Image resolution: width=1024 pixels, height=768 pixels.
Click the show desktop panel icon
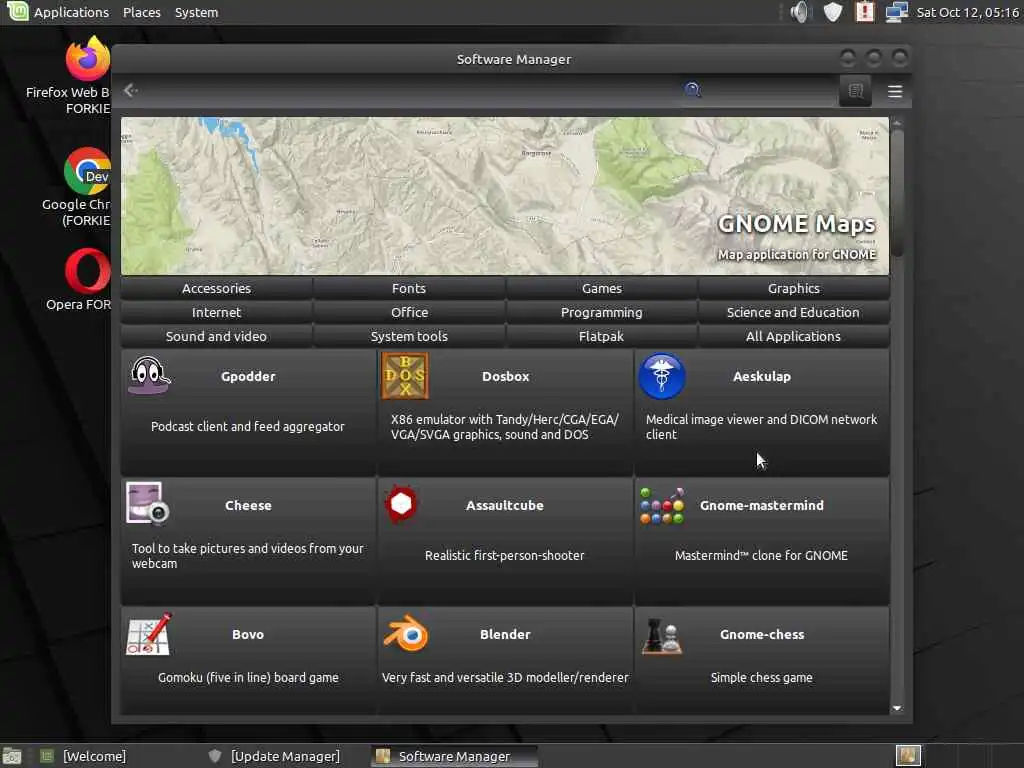click(12, 756)
